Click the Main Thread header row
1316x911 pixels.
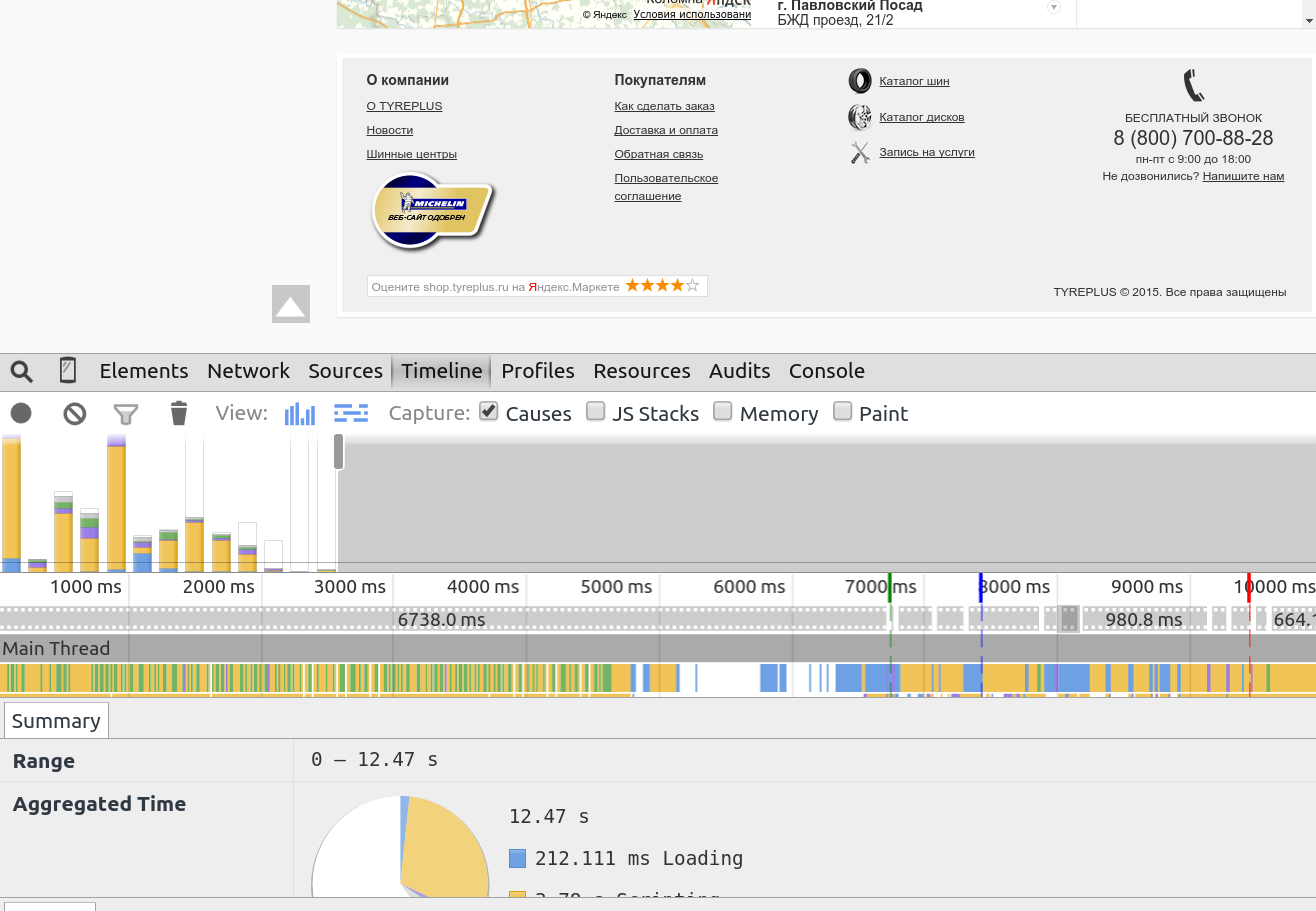coord(658,648)
